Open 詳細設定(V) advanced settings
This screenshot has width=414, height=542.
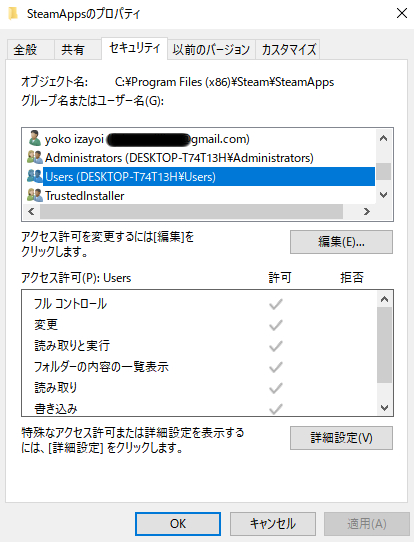point(341,438)
